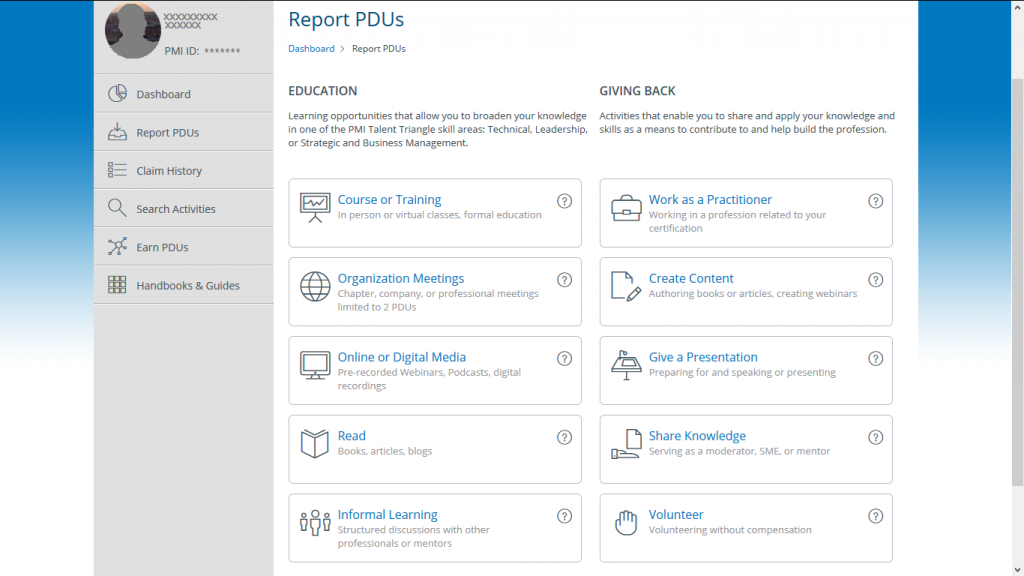1024x576 pixels.
Task: View help for Informal Learning
Action: [x=564, y=516]
